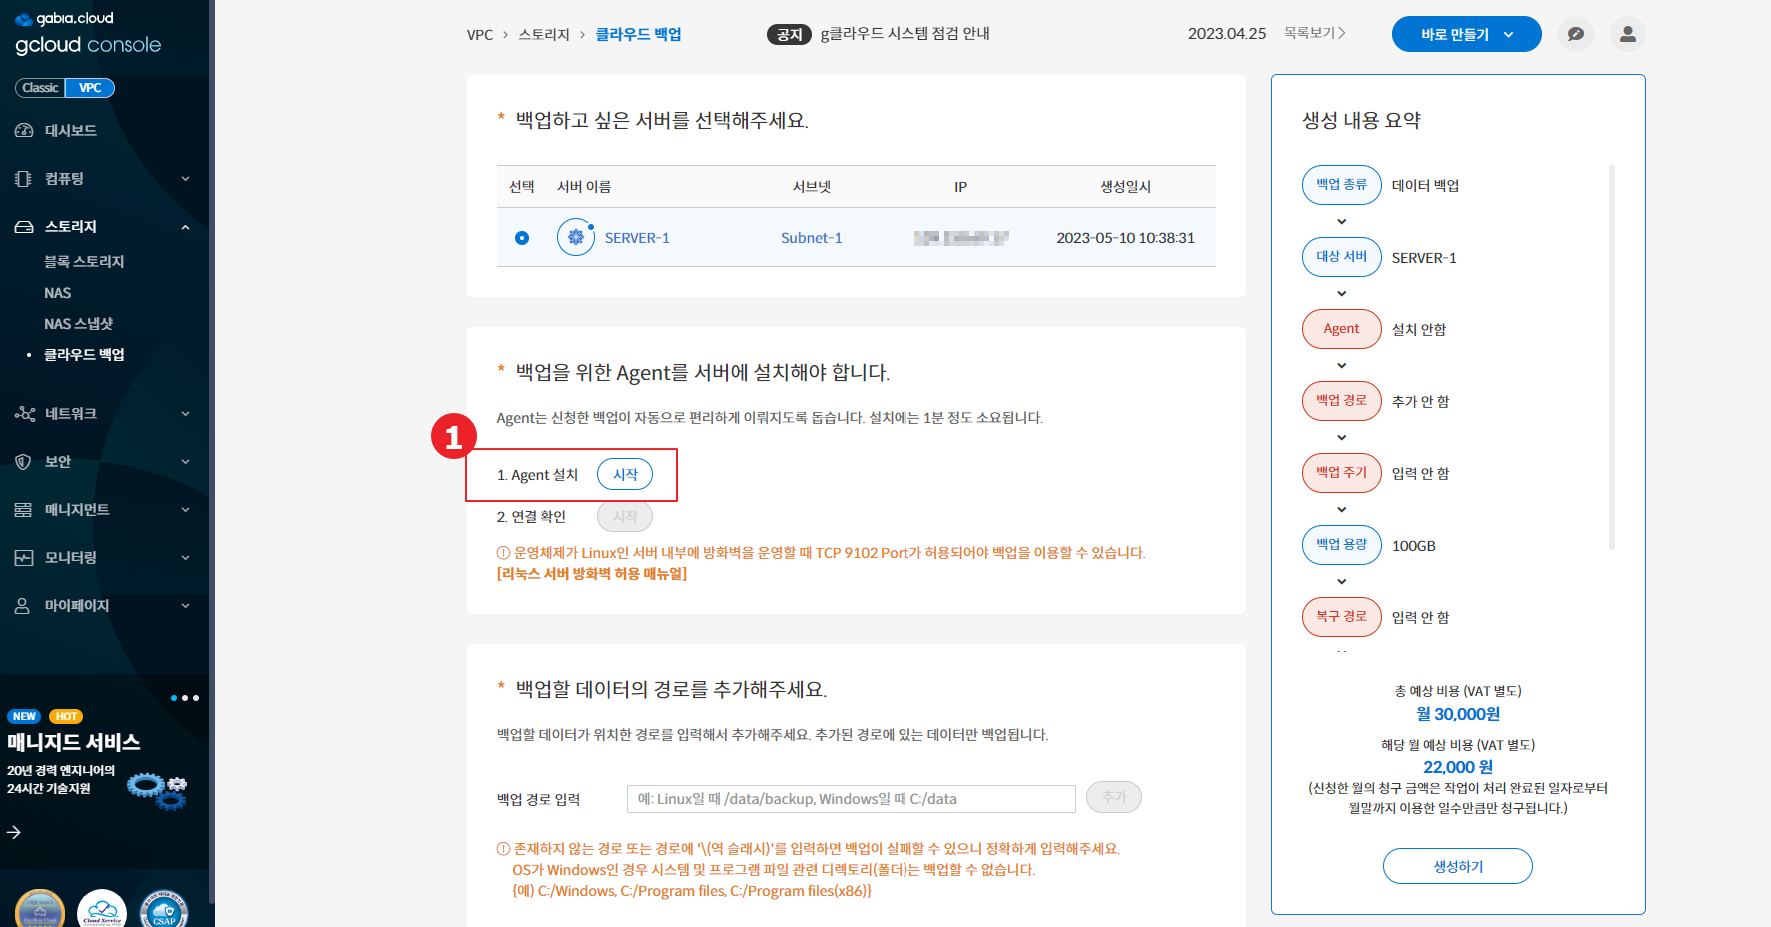Expand the 모니터링 menu chevron
Screen dimensions: 1771x927
tap(185, 558)
